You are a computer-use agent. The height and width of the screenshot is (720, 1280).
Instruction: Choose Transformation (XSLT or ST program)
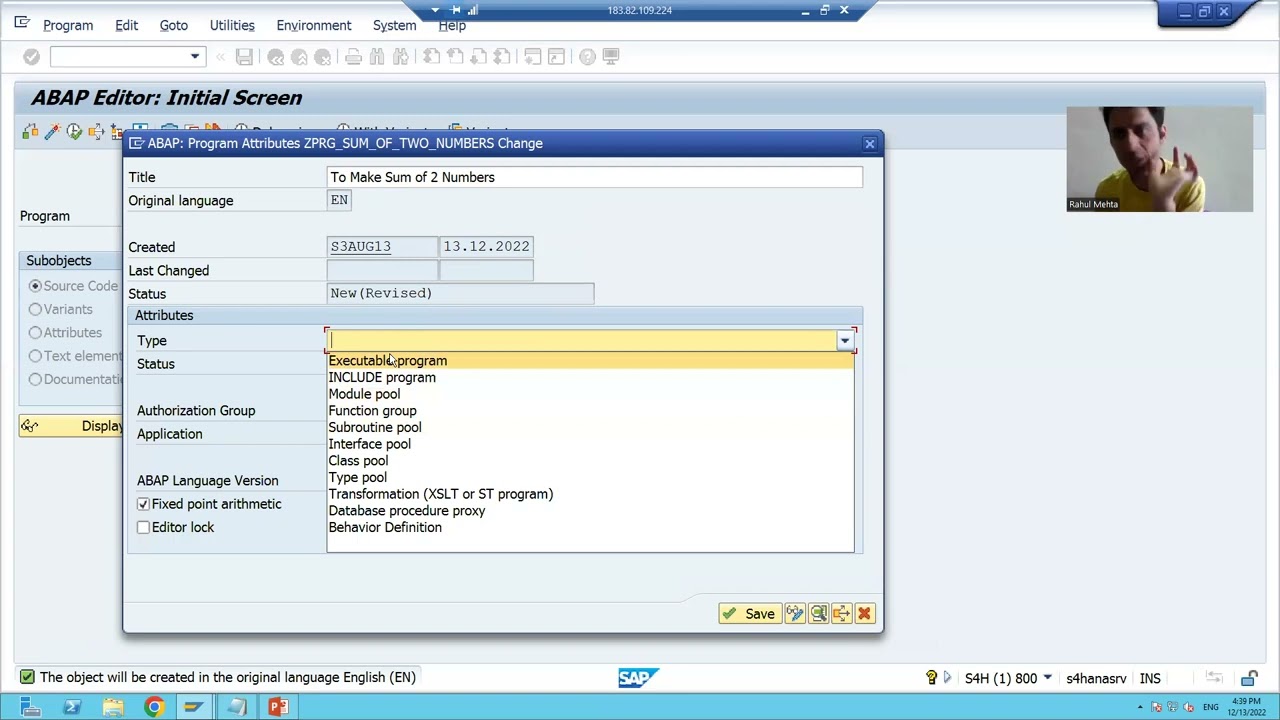(x=590, y=494)
